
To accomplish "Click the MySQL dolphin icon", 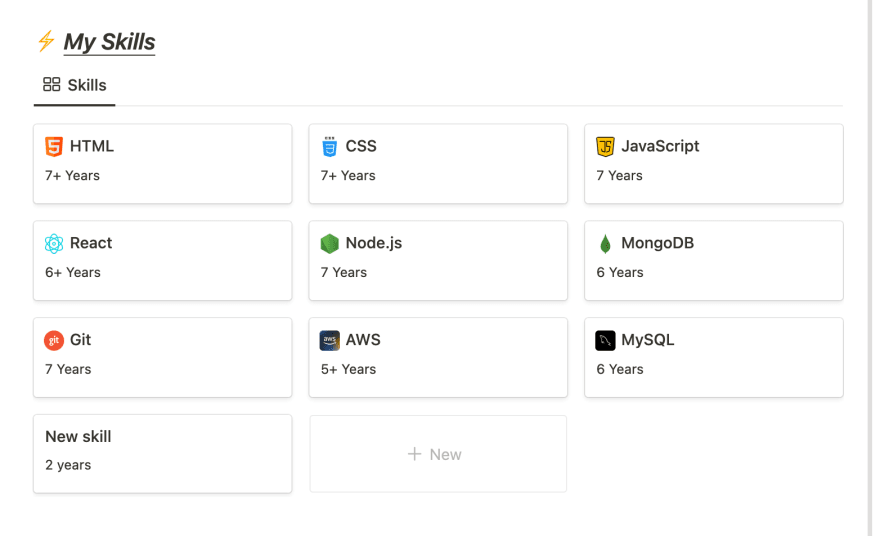I will click(x=605, y=340).
